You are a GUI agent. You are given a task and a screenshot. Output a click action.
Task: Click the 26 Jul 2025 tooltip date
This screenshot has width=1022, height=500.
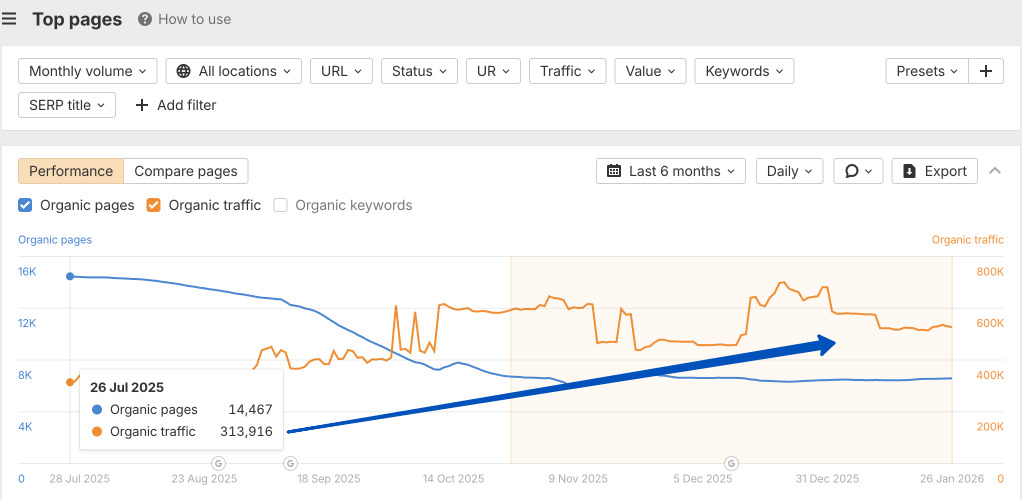(127, 387)
